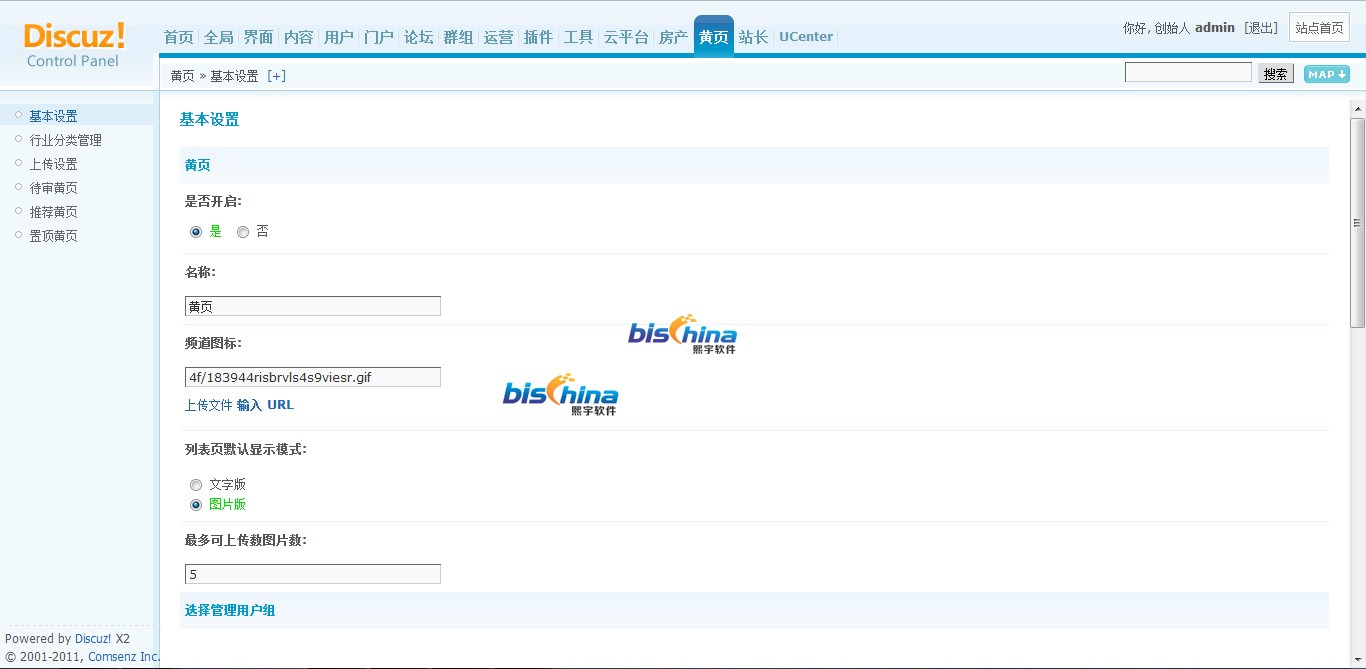Screen dimensions: 1366x669
Task: Click into the 名称 text field
Action: [x=313, y=306]
